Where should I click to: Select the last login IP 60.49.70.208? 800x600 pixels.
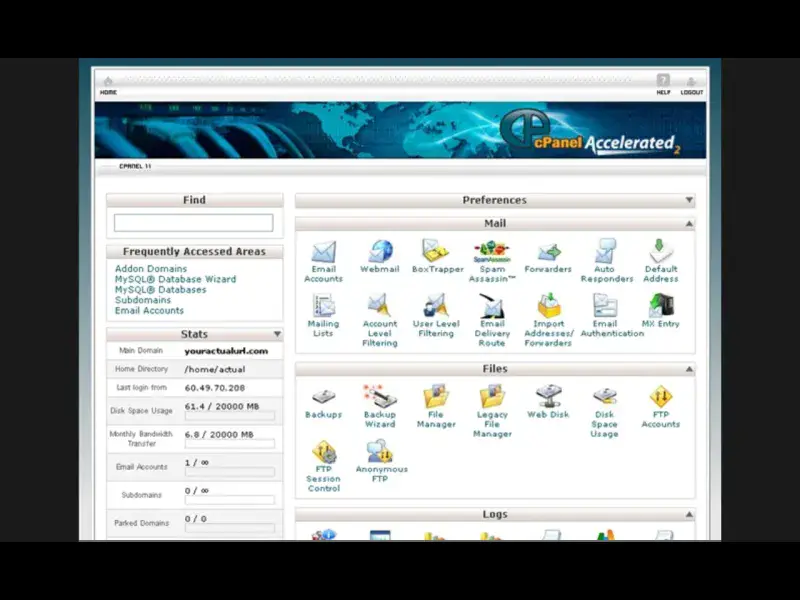pos(215,388)
